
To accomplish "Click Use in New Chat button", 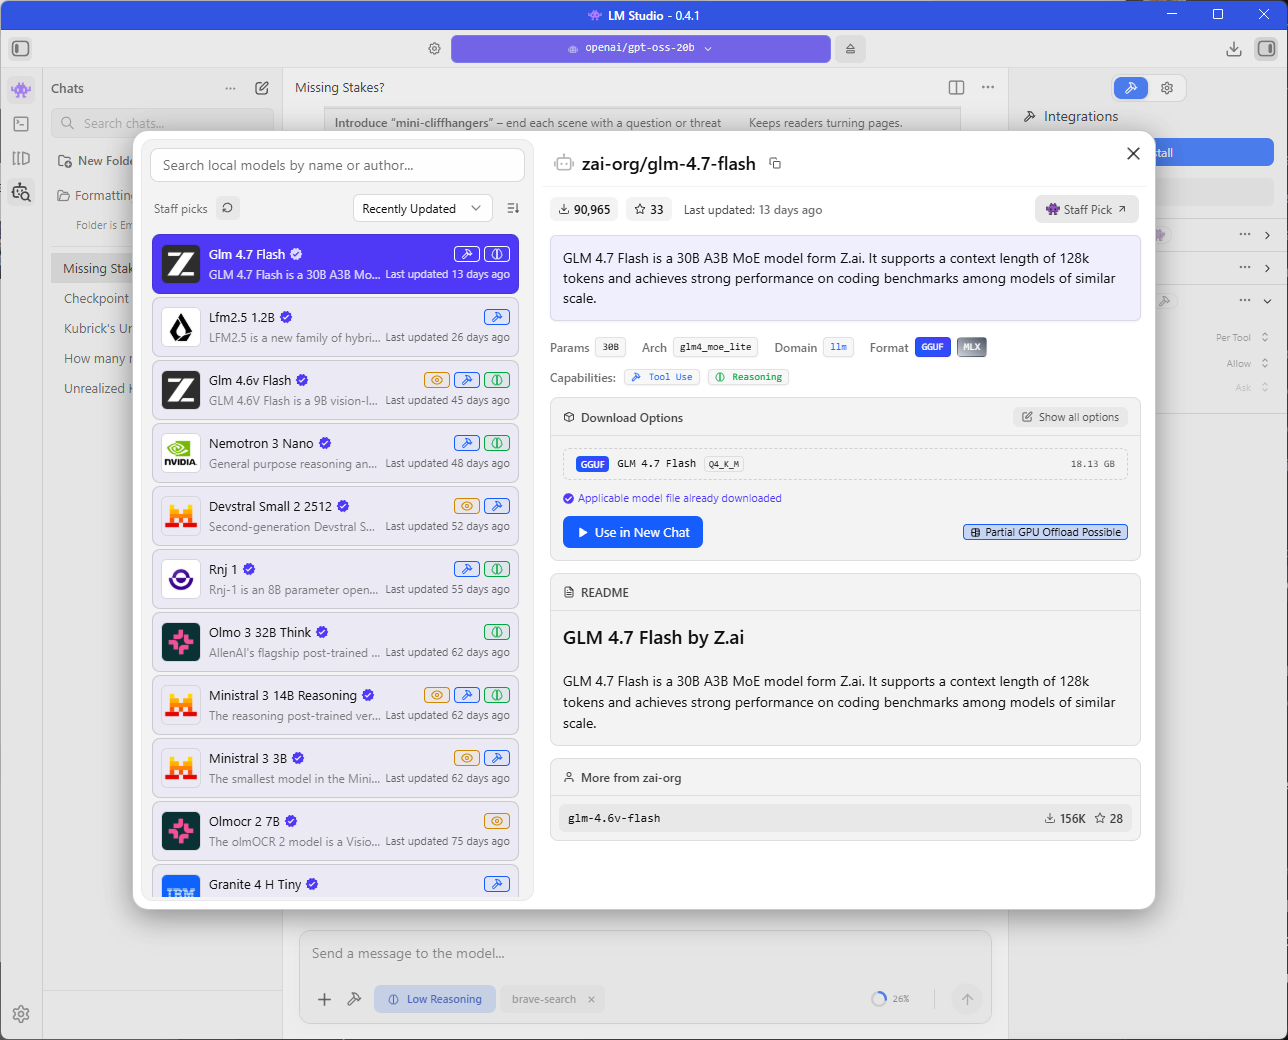I will 633,532.
